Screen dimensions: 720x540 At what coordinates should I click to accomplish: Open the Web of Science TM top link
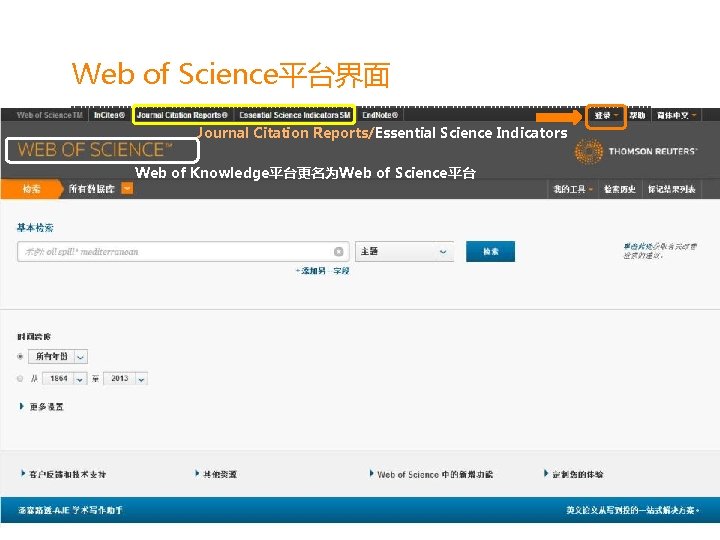click(x=50, y=115)
